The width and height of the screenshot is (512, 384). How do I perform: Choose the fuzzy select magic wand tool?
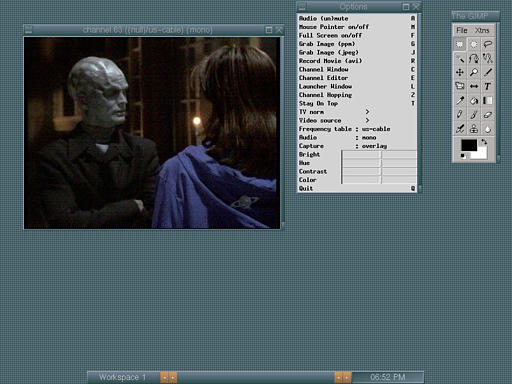[x=460, y=58]
